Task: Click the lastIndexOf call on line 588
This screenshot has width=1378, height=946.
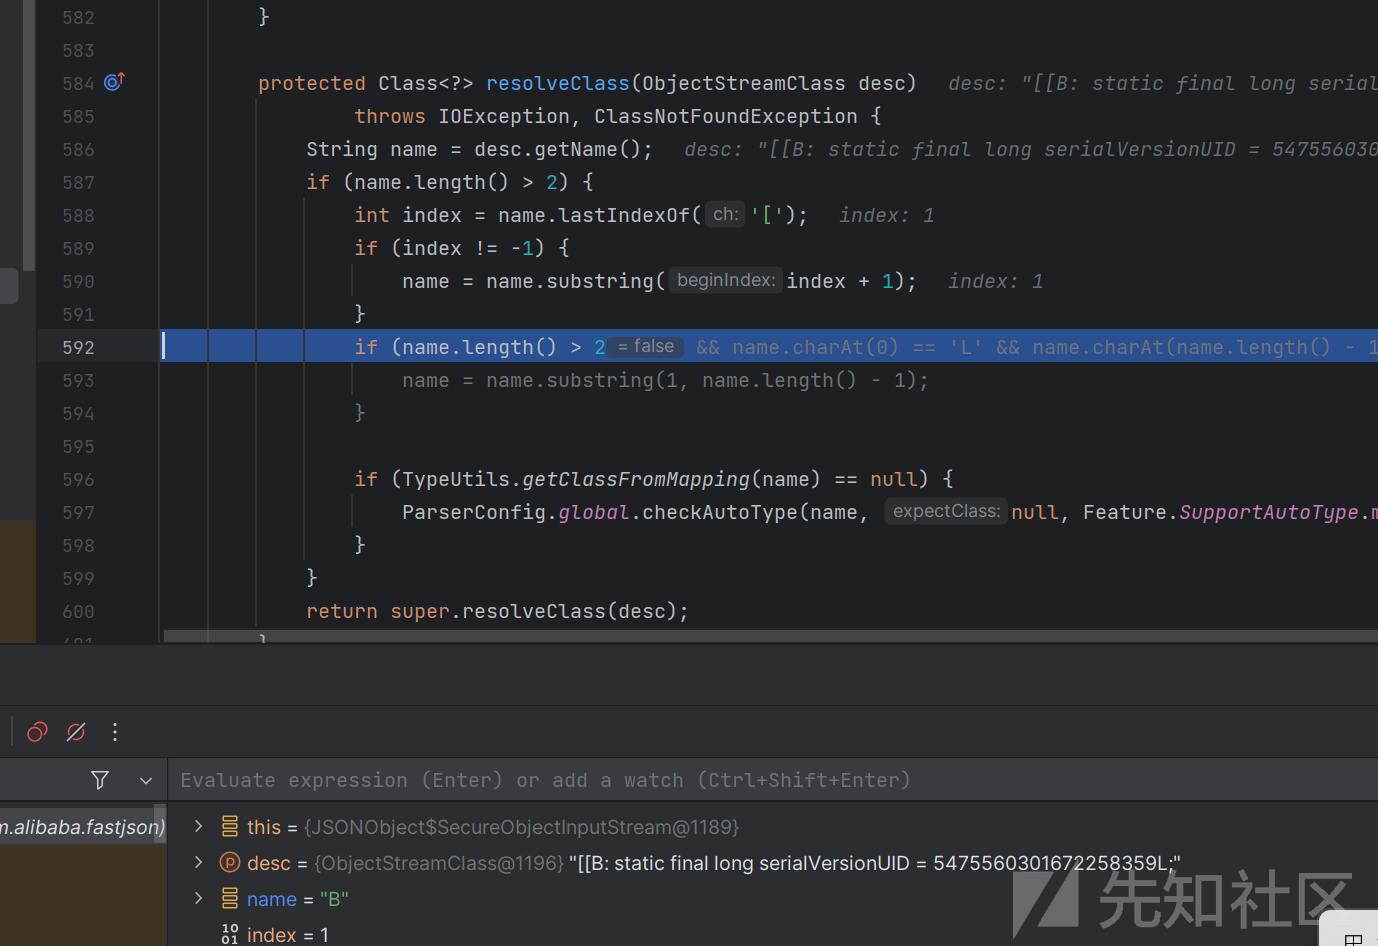Action: click(x=624, y=215)
